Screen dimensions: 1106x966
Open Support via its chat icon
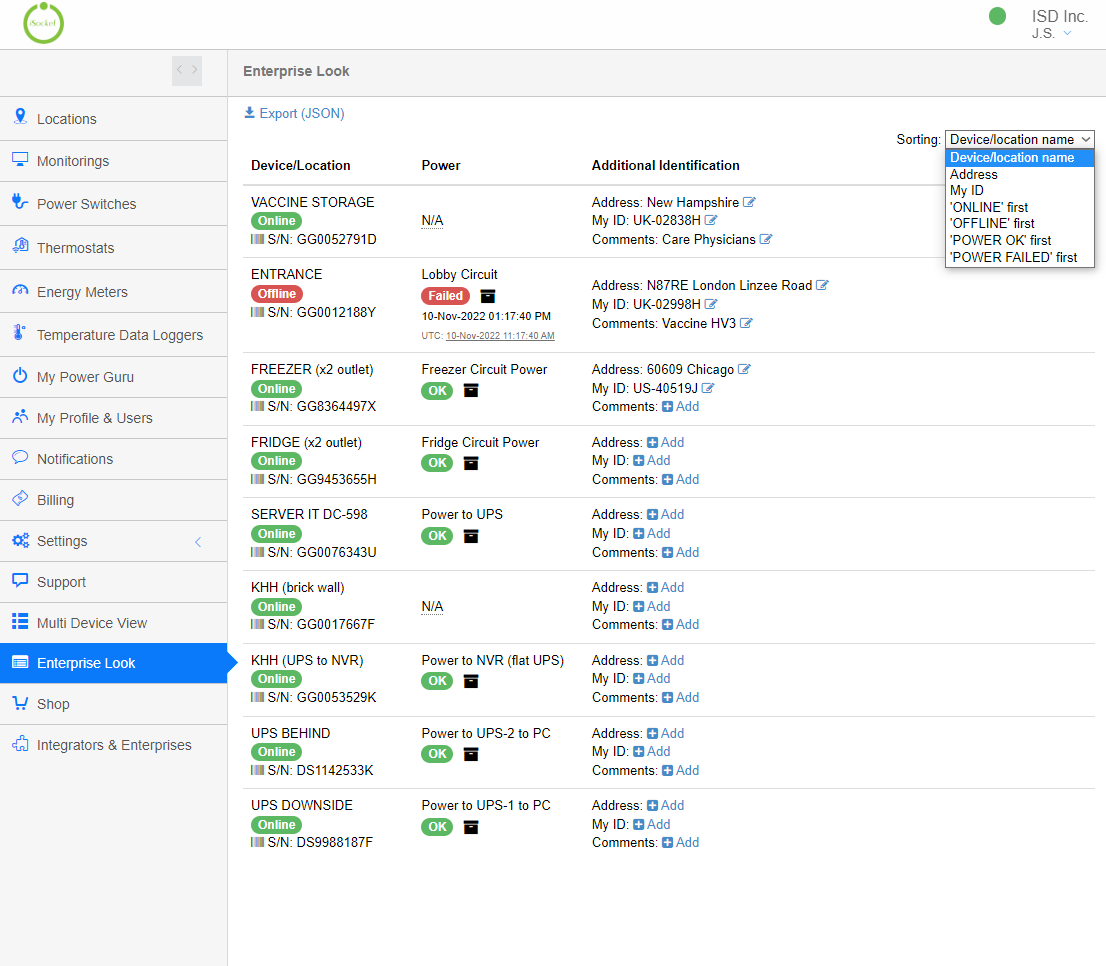coord(20,580)
